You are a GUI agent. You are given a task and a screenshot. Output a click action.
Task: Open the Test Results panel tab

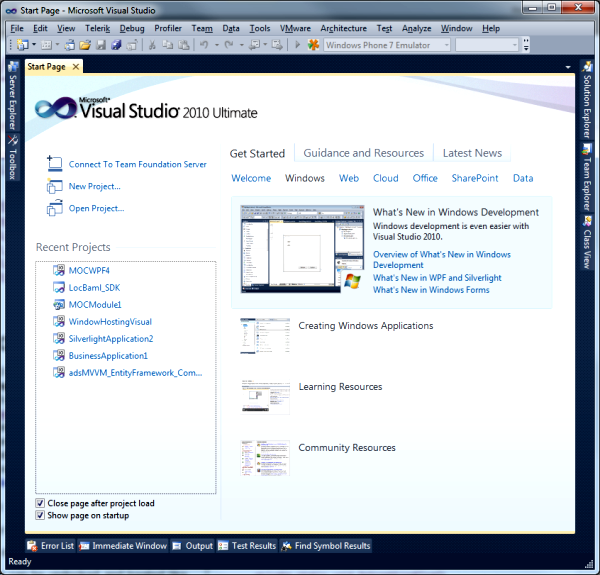click(247, 546)
